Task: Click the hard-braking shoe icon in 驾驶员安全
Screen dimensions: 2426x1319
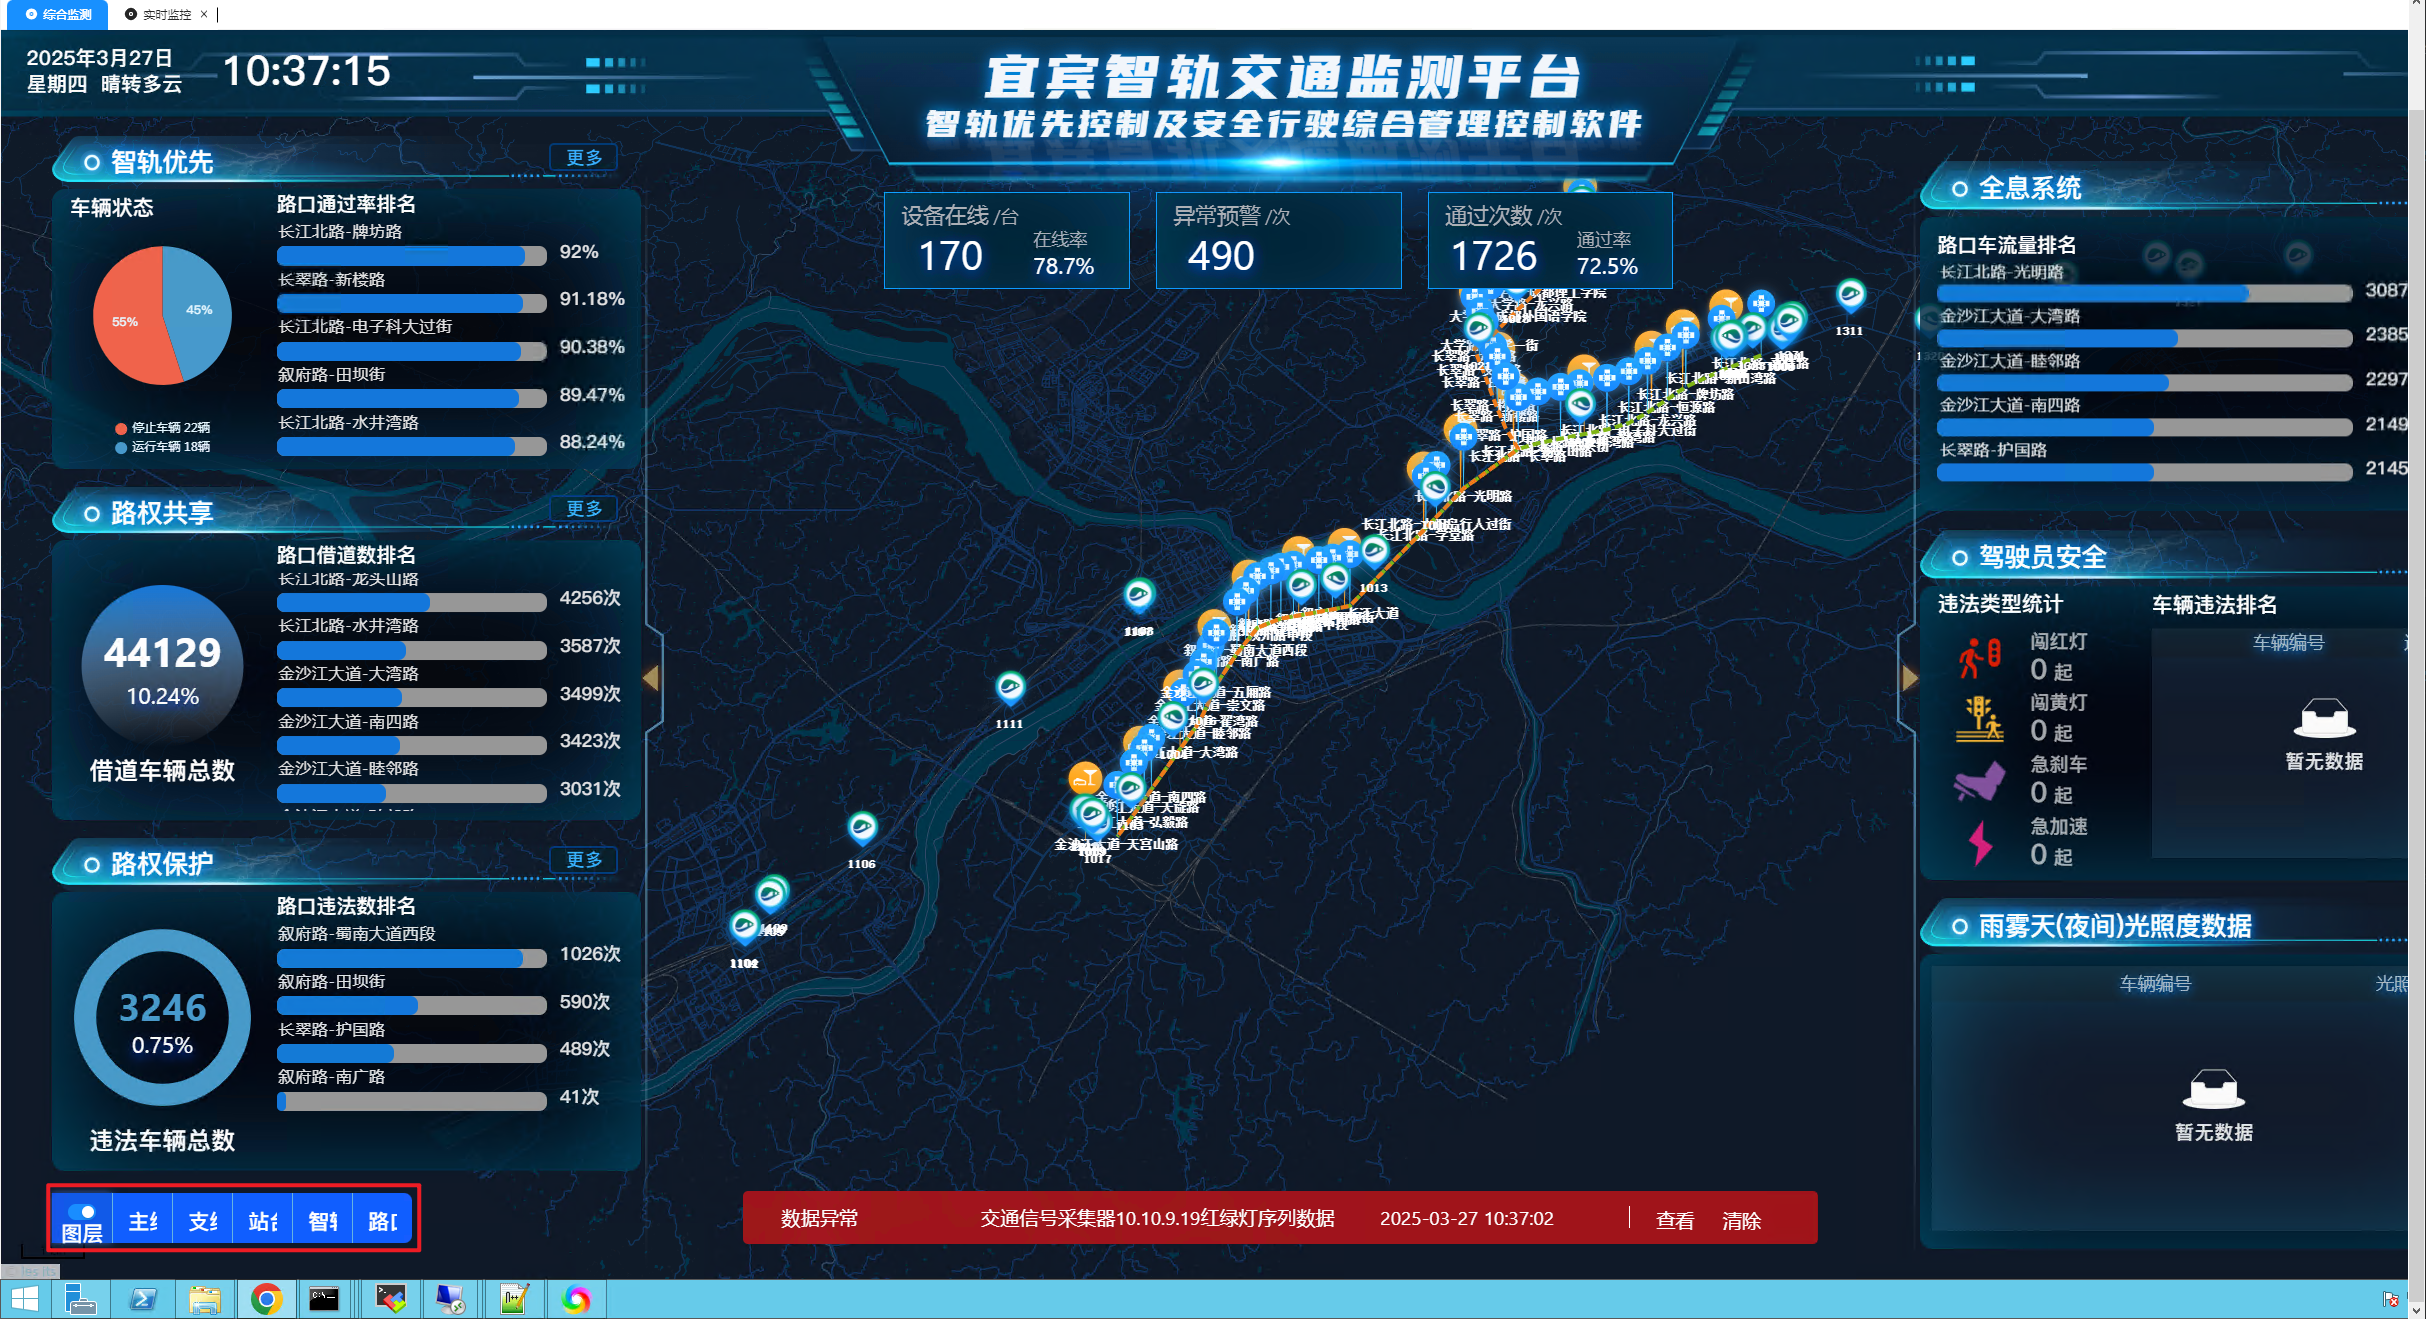Action: coord(1981,781)
